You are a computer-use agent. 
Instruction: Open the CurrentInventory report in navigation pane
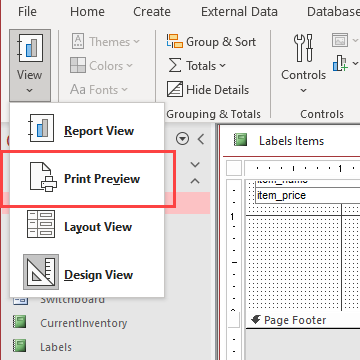(x=83, y=323)
